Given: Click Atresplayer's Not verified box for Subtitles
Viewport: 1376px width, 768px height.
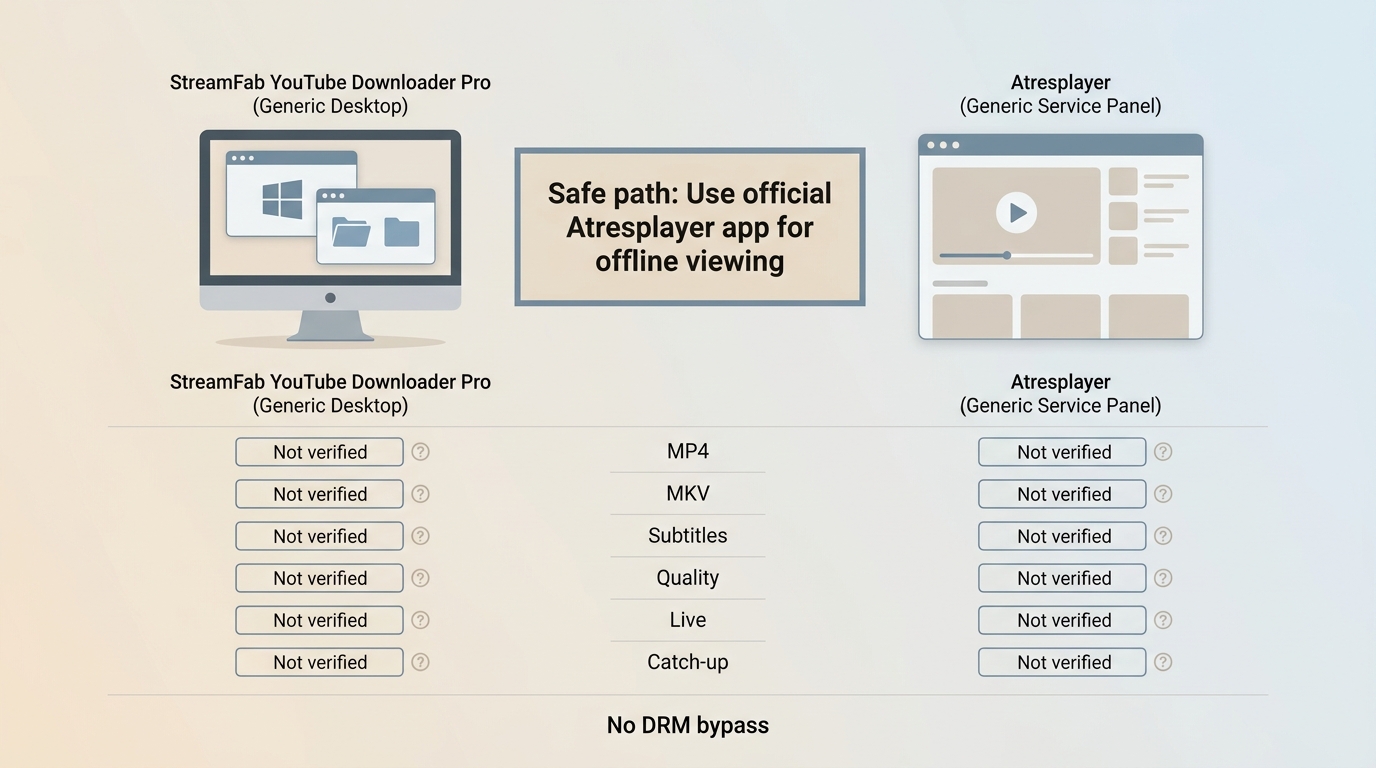Looking at the screenshot, I should (1062, 536).
